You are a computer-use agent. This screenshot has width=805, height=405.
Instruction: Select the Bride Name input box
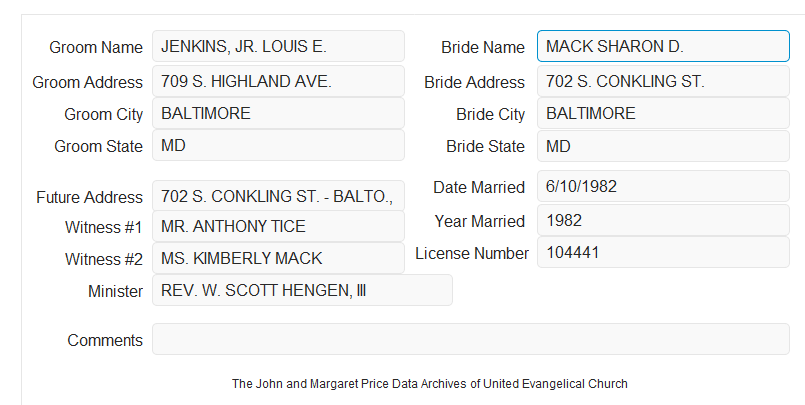[x=663, y=46]
